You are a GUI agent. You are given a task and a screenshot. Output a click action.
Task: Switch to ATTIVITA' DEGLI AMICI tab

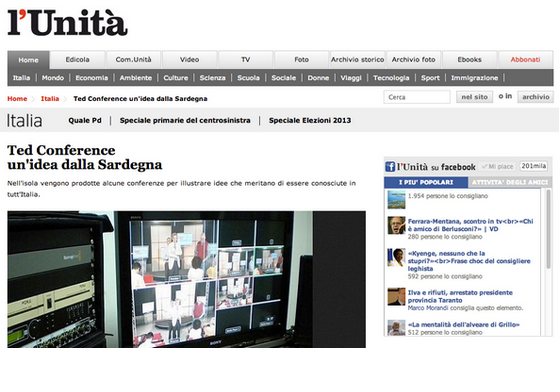coord(510,182)
